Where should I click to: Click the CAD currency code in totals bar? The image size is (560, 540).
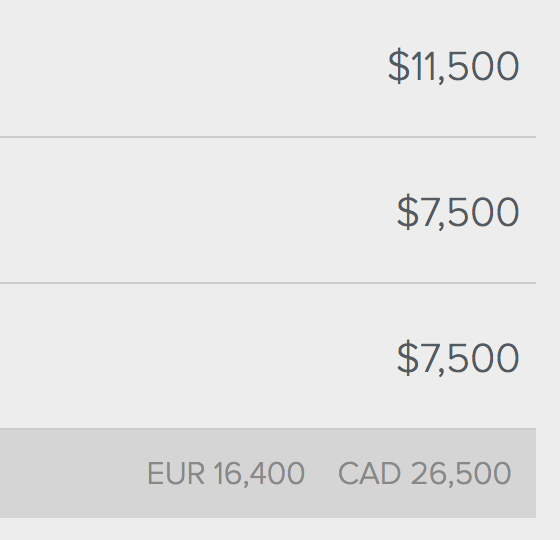pyautogui.click(x=369, y=474)
